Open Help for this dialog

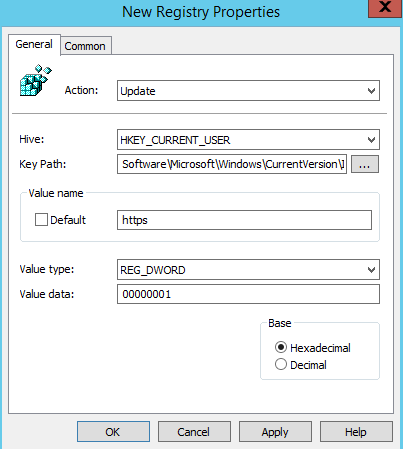pyautogui.click(x=356, y=432)
